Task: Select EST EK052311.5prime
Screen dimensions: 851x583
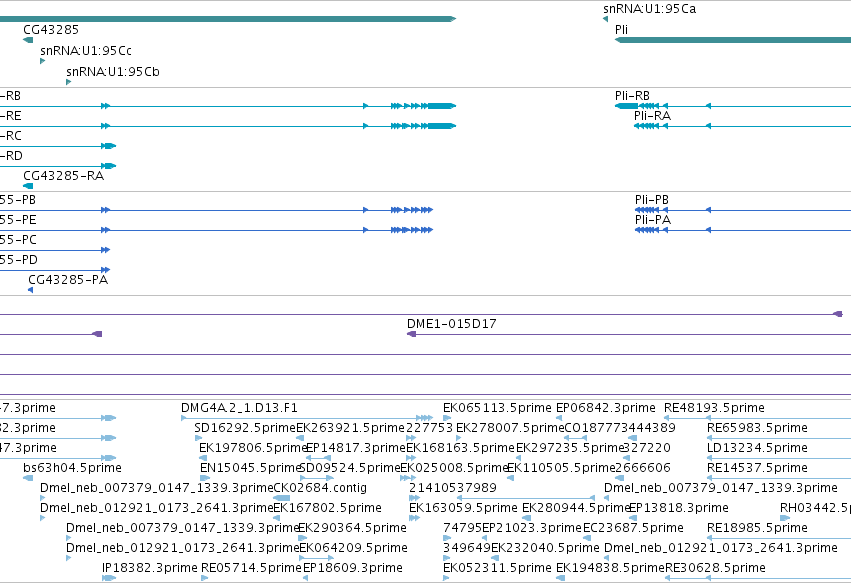Action: [x=497, y=568]
